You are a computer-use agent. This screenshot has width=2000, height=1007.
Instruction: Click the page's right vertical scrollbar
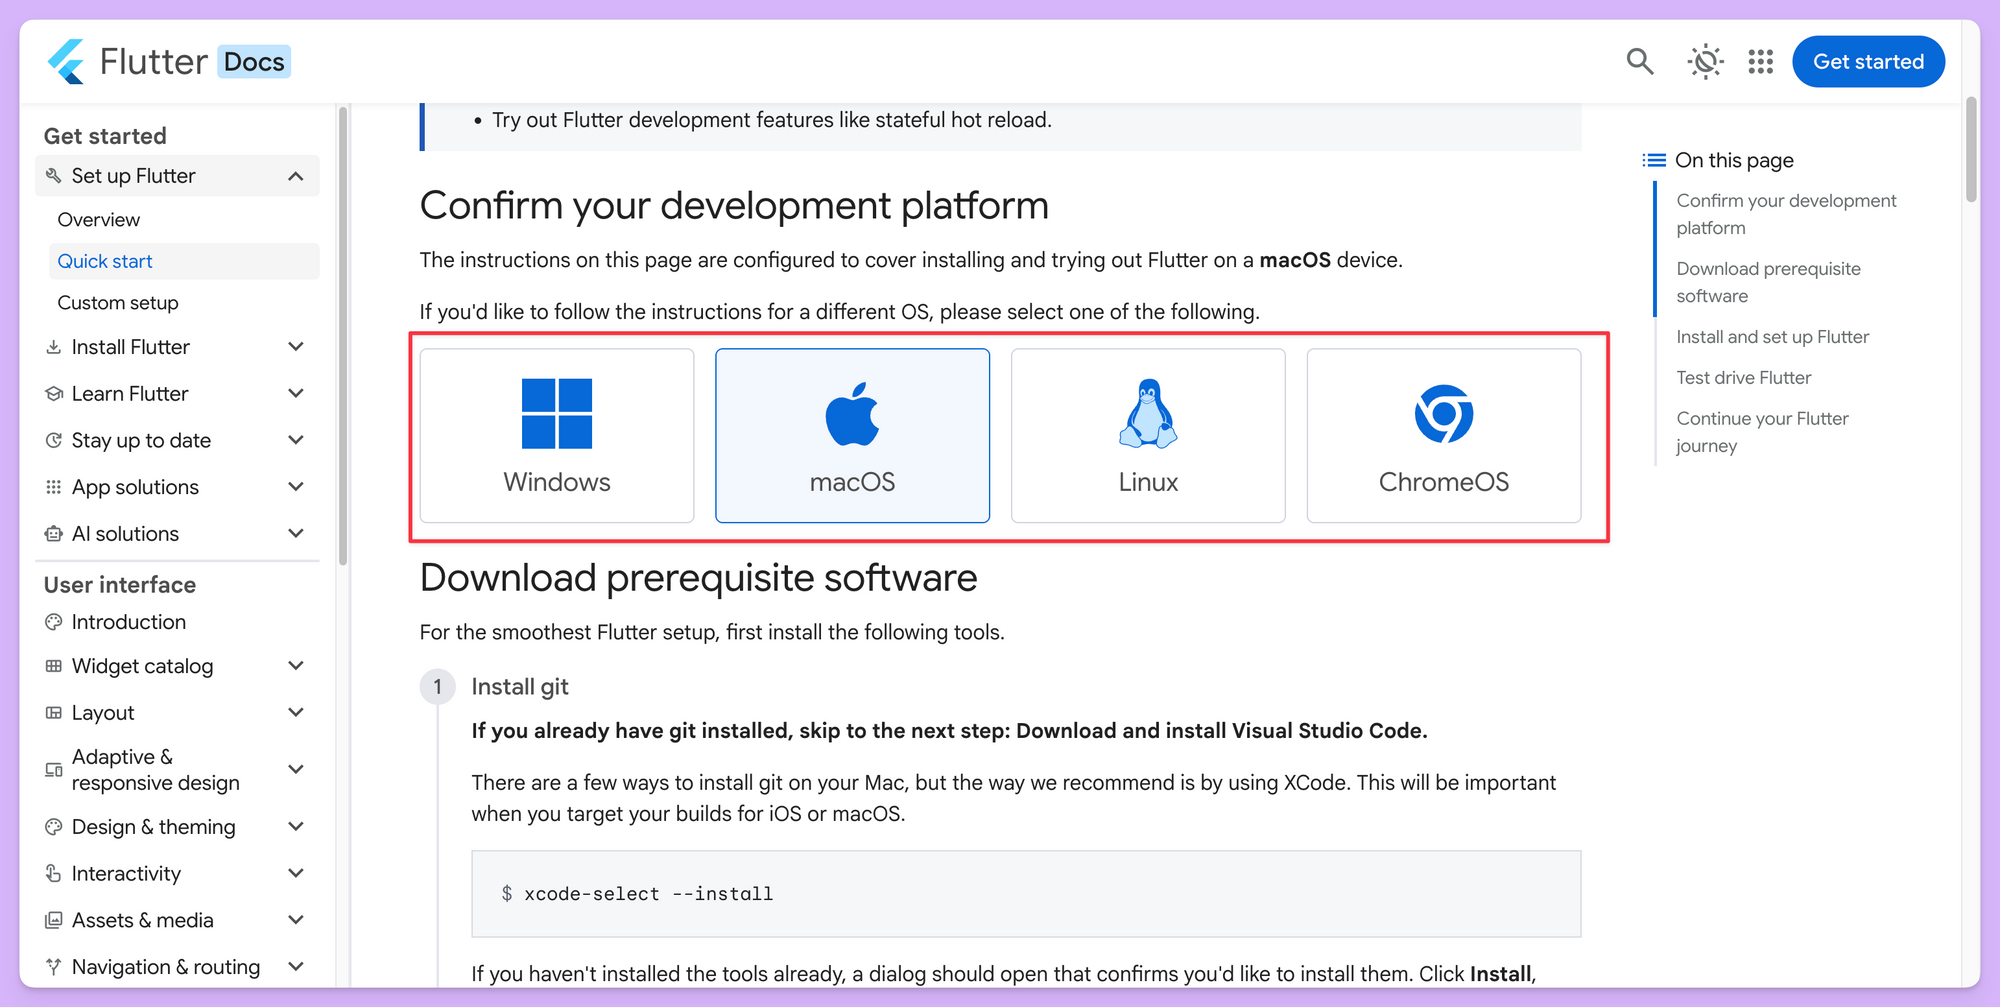(x=1971, y=150)
